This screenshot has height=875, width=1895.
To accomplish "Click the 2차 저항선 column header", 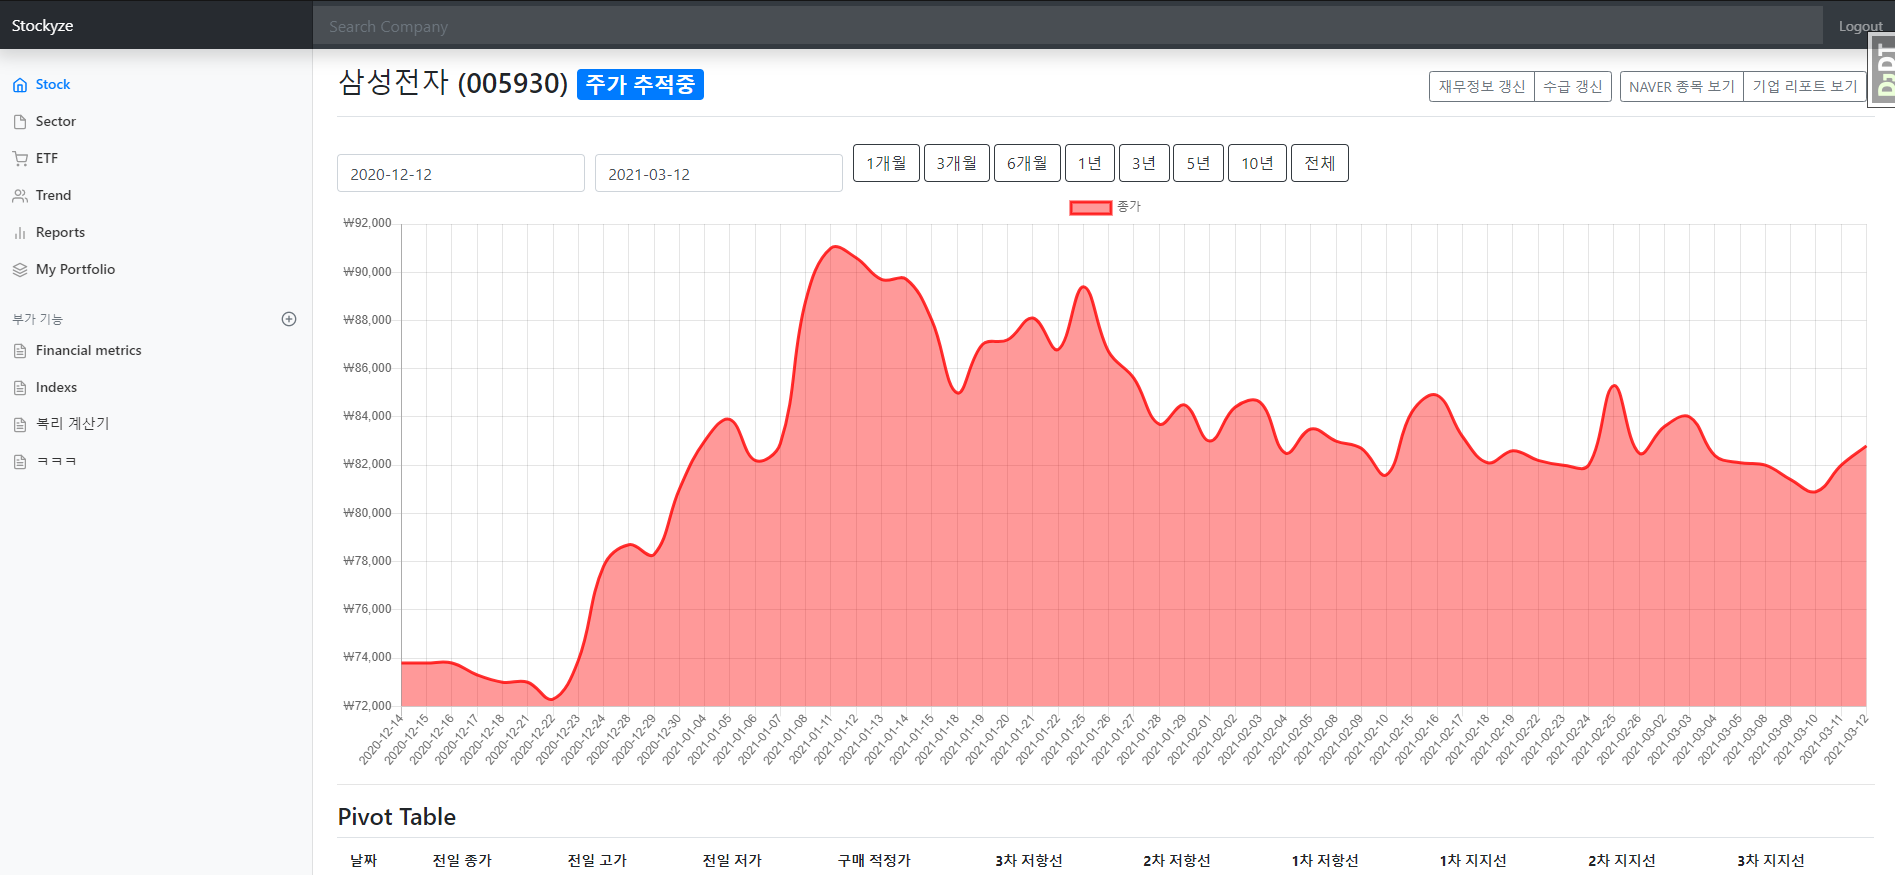I will [1177, 860].
